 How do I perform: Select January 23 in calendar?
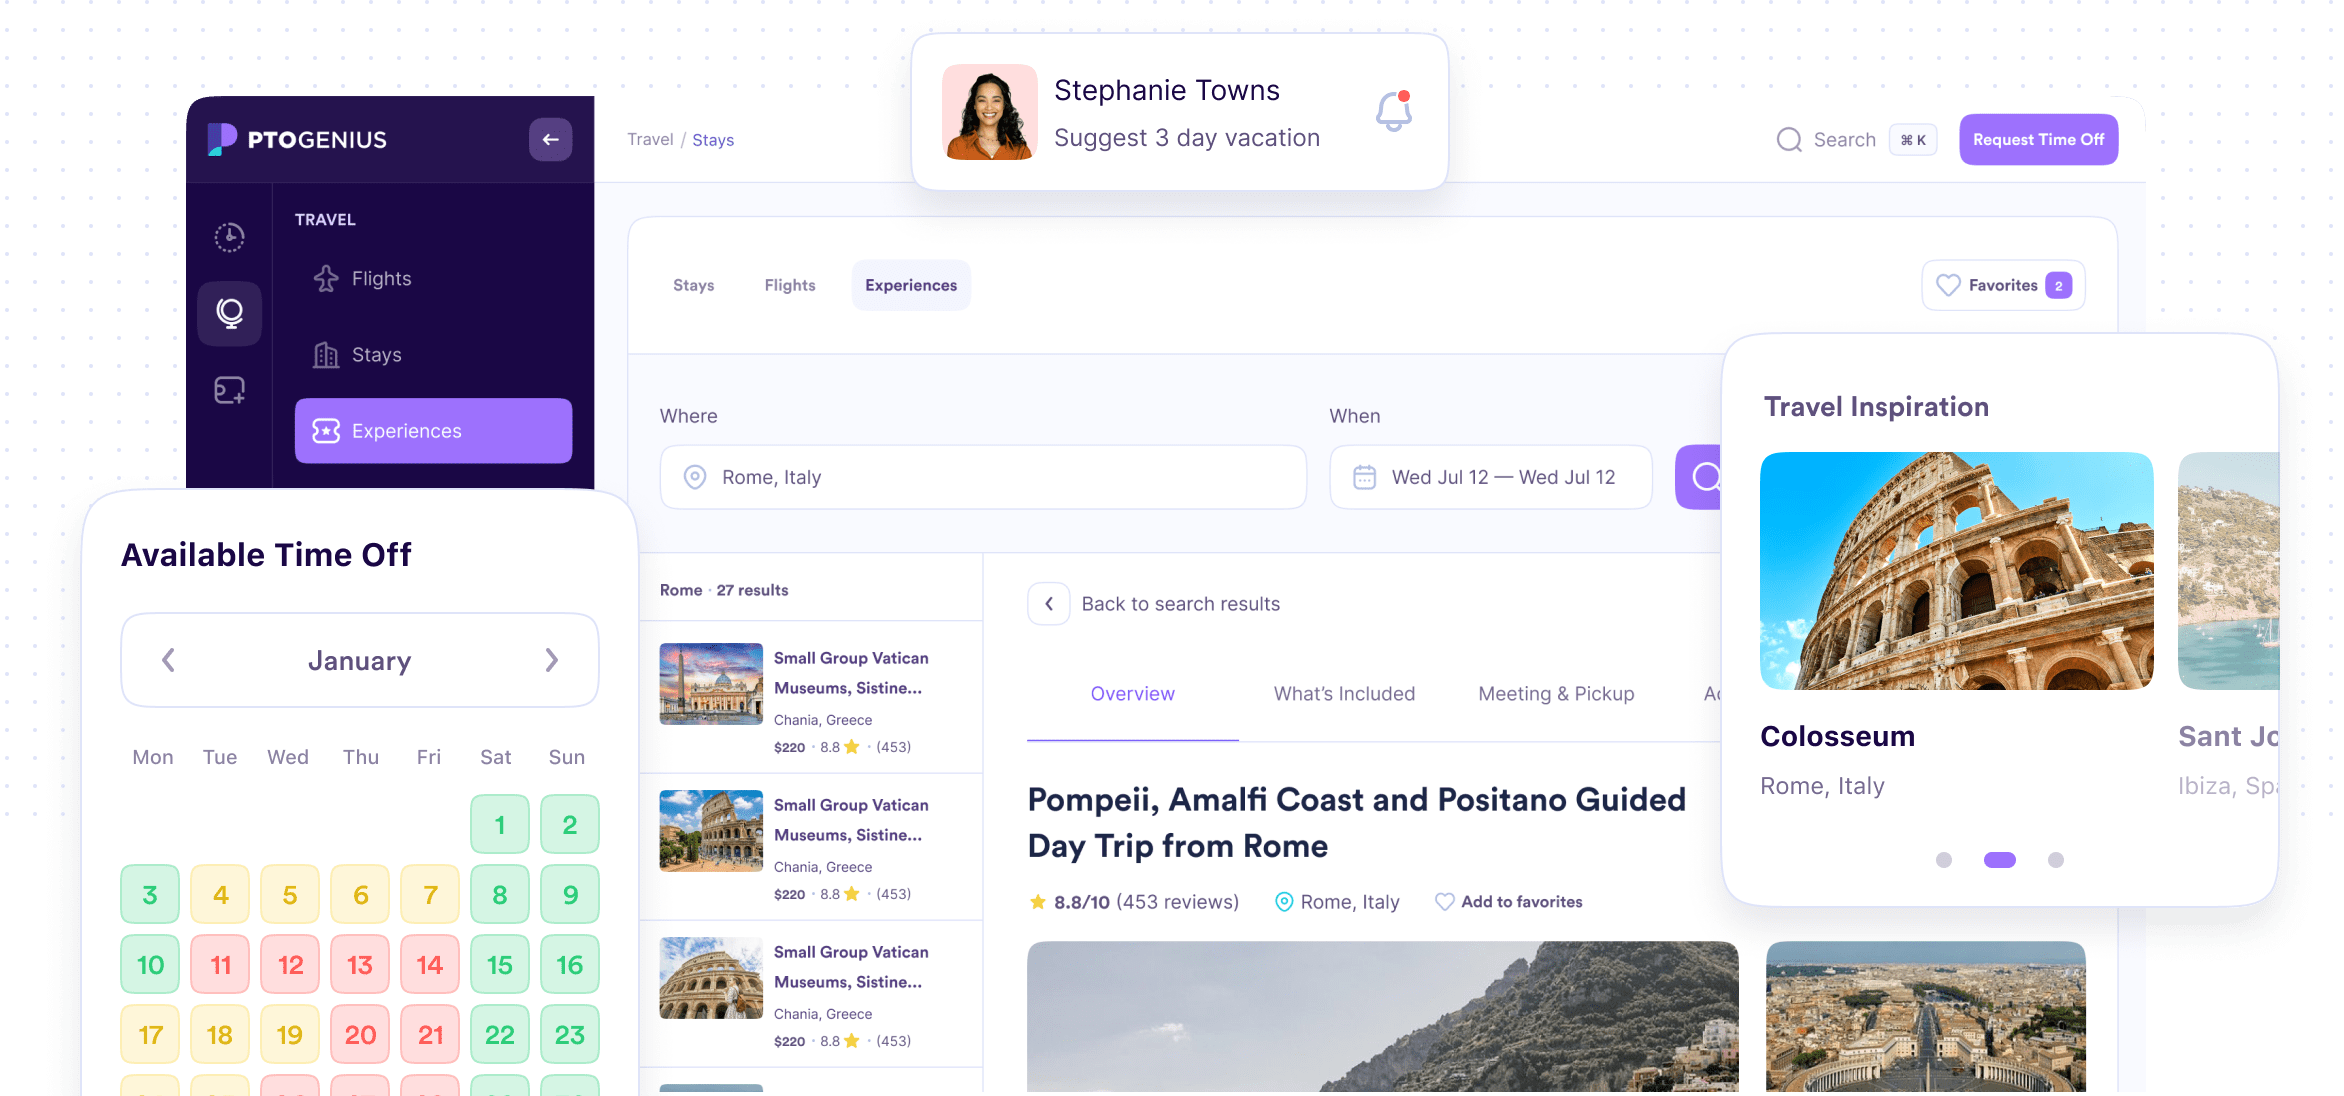pos(570,1034)
